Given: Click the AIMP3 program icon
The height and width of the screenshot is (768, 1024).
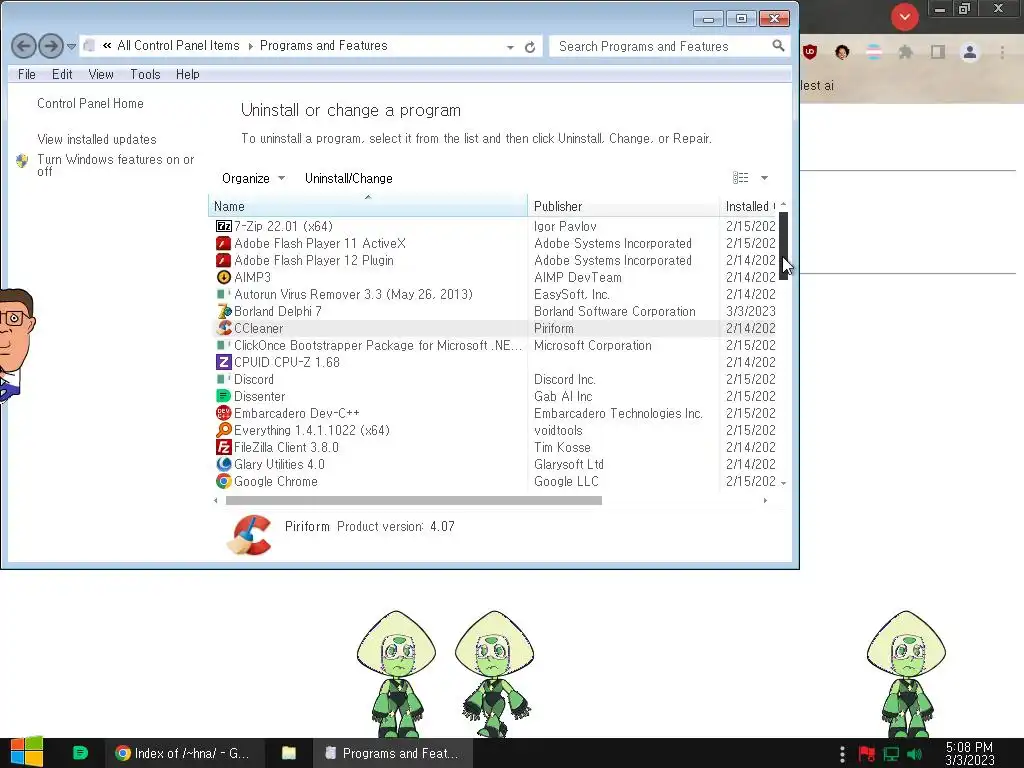Looking at the screenshot, I should [x=223, y=277].
